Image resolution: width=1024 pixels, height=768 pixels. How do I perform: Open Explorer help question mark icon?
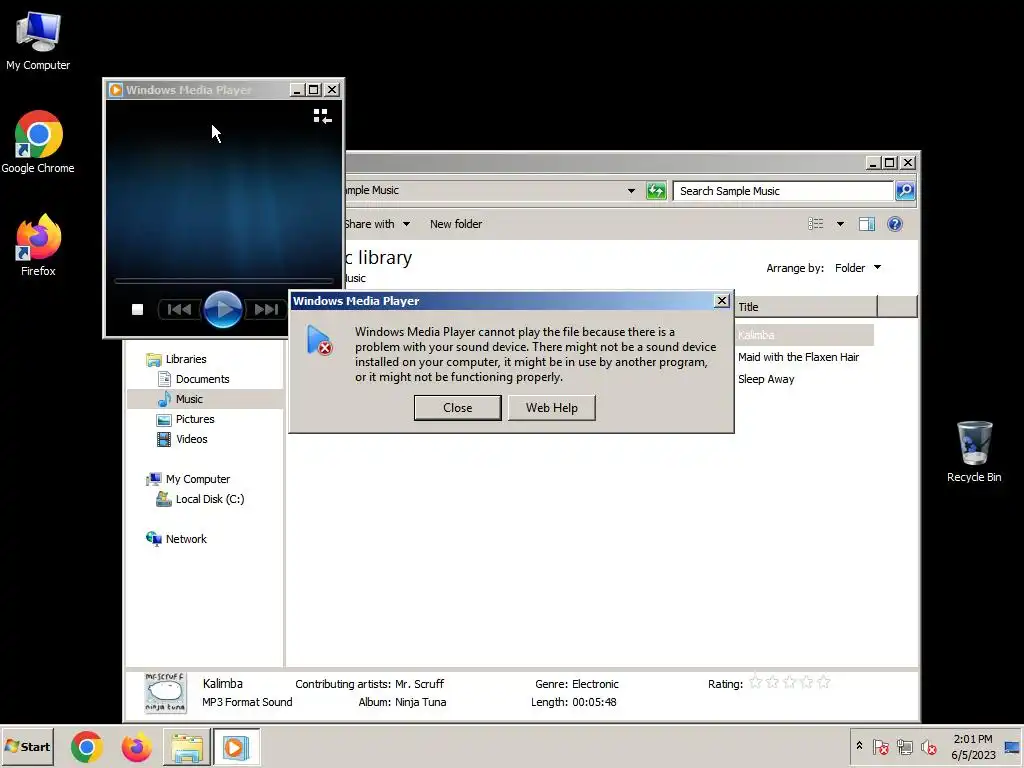click(895, 224)
